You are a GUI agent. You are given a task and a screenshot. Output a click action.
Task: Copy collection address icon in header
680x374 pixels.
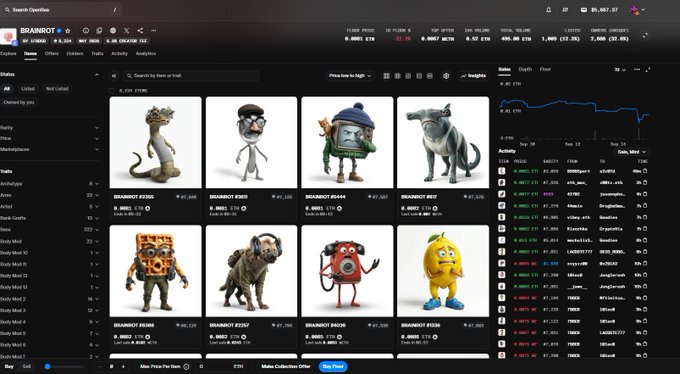[x=99, y=31]
